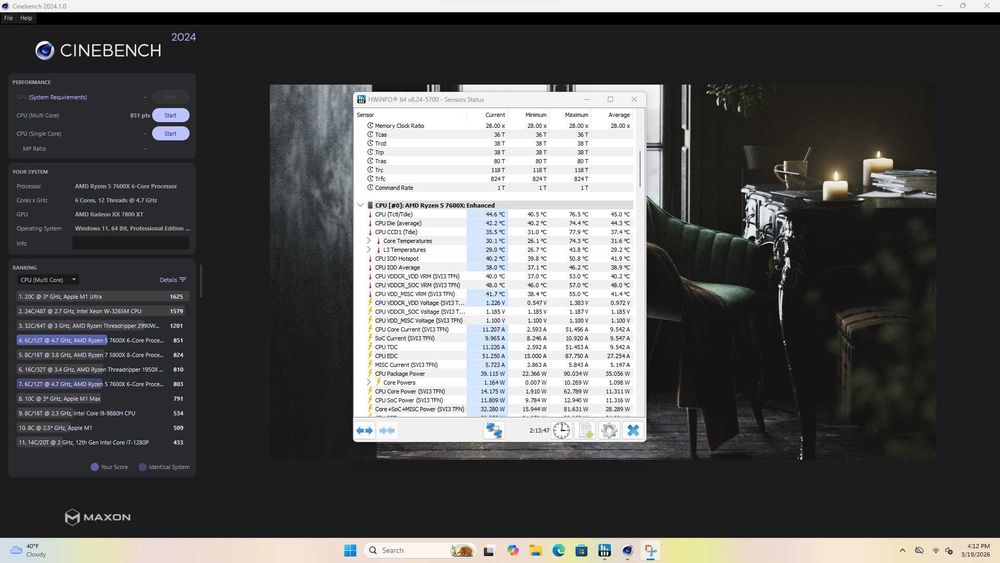Open Snipping Tool taskbar icon
Viewport: 1000px width, 563px height.
pyautogui.click(x=651, y=550)
